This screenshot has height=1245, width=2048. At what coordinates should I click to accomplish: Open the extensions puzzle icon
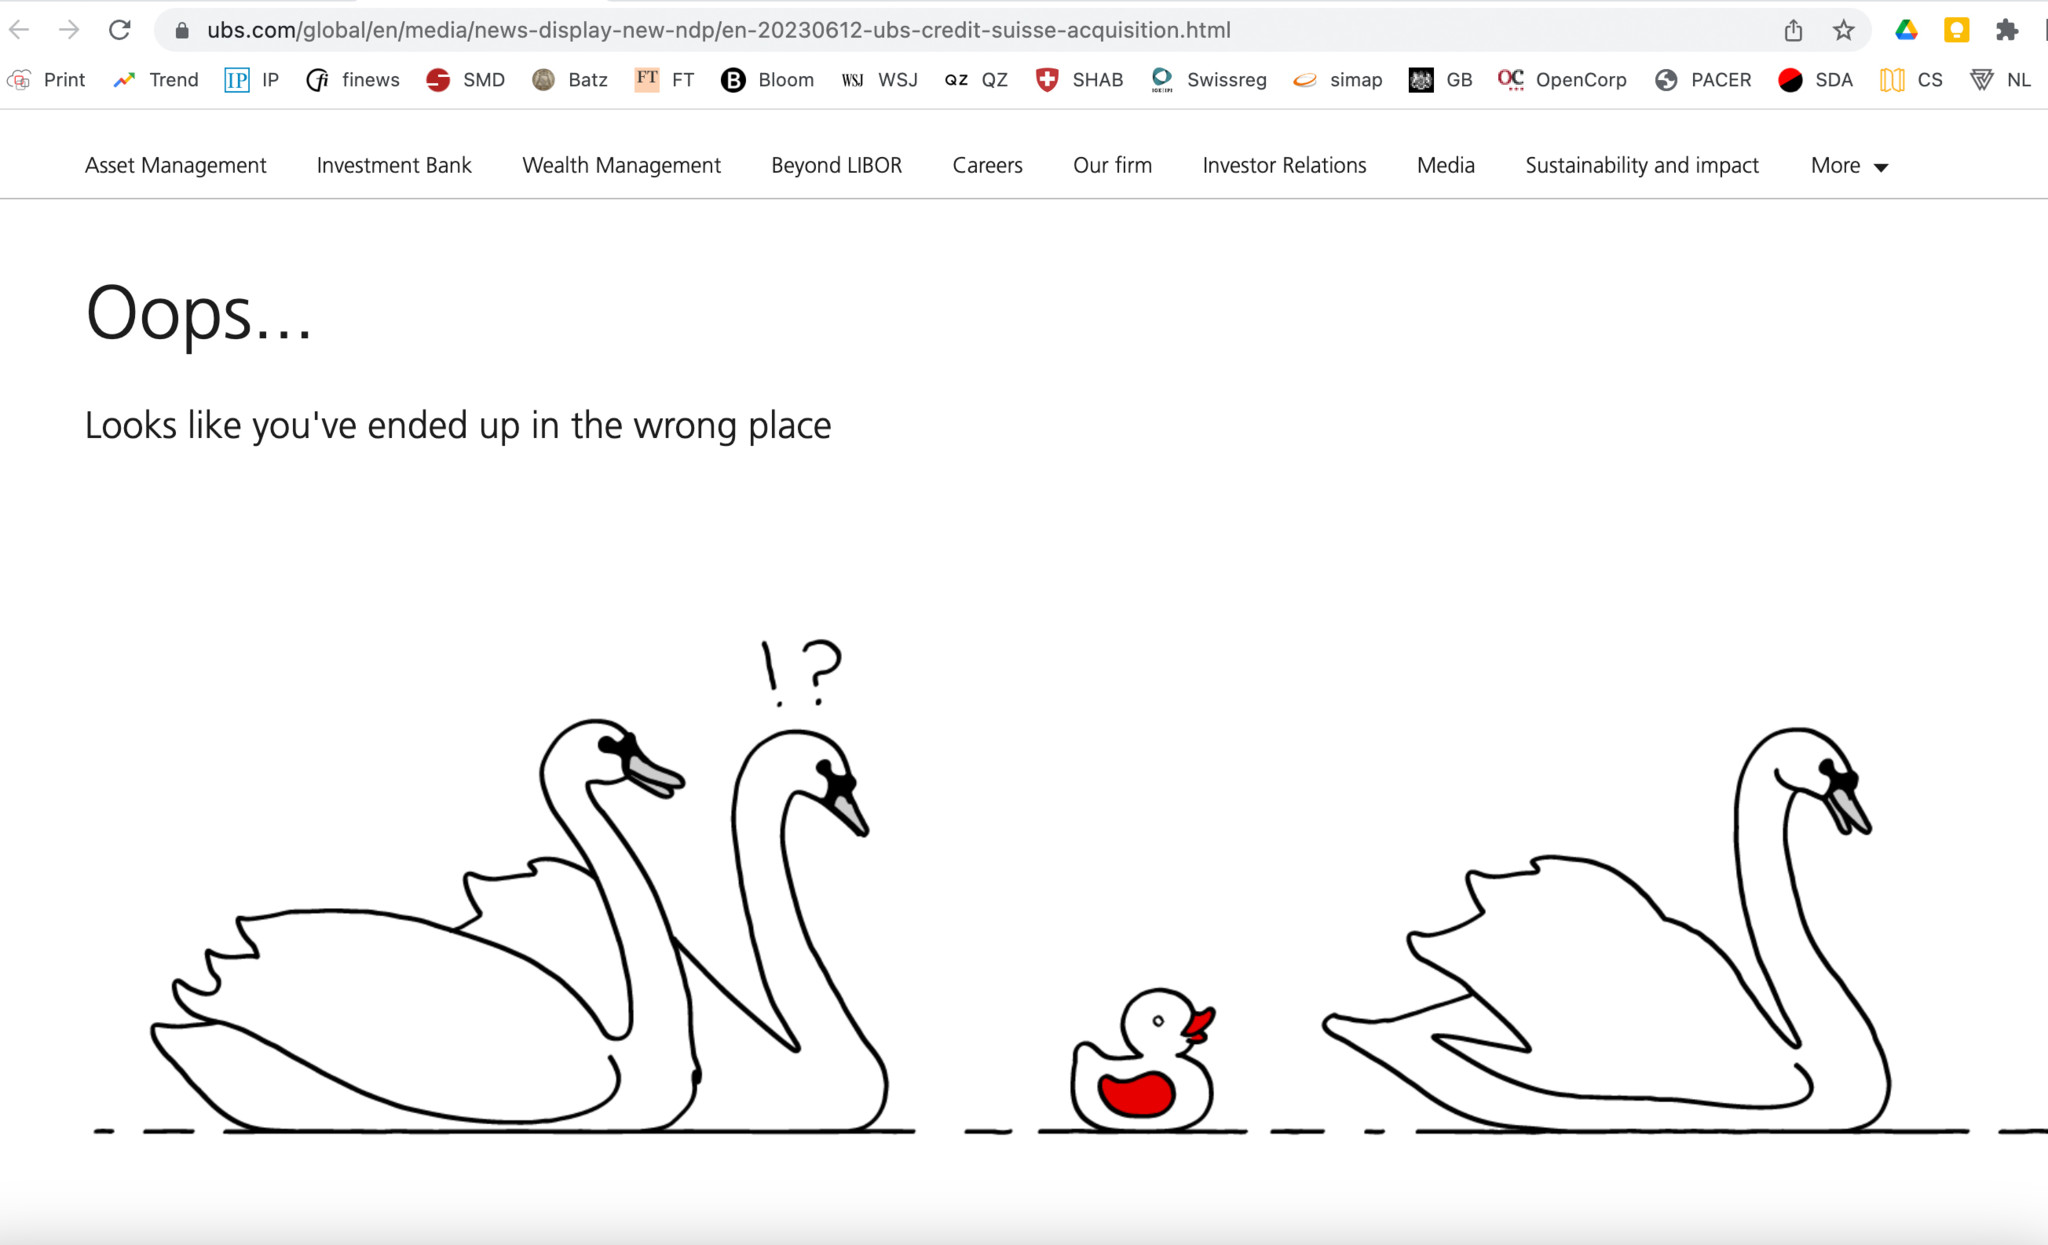click(x=2006, y=30)
